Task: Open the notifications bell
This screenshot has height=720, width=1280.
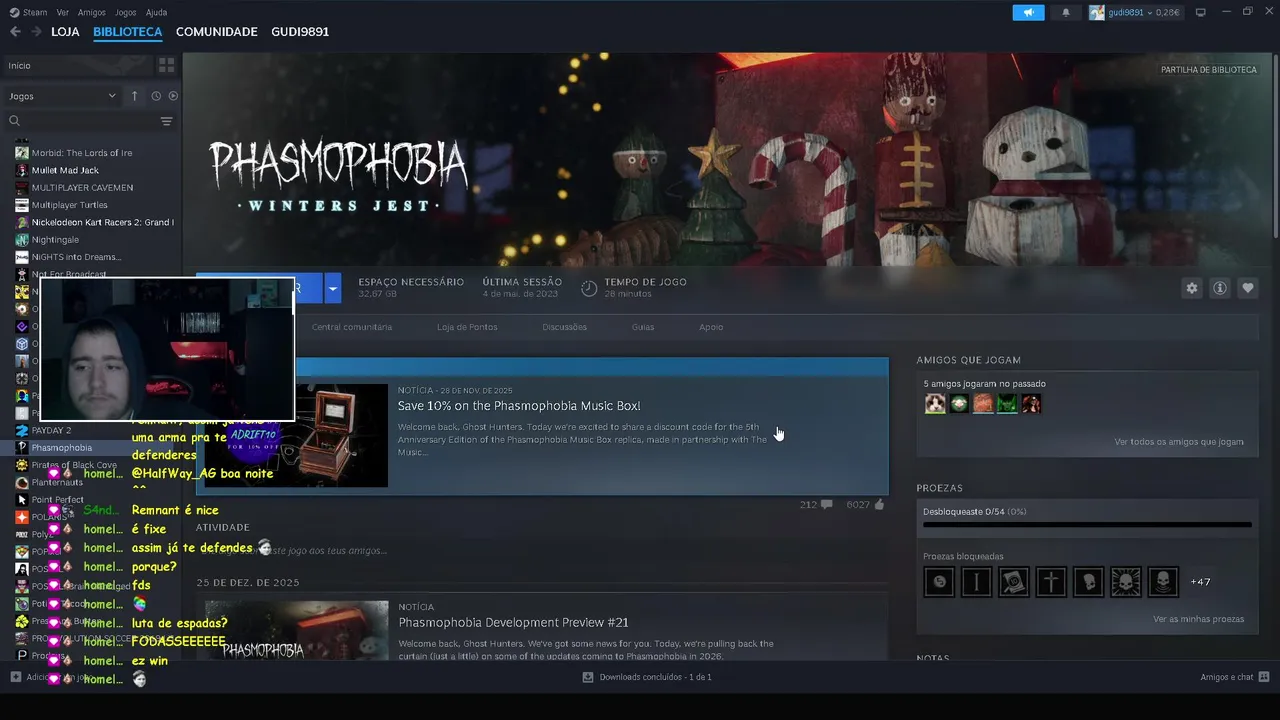Action: [x=1065, y=12]
